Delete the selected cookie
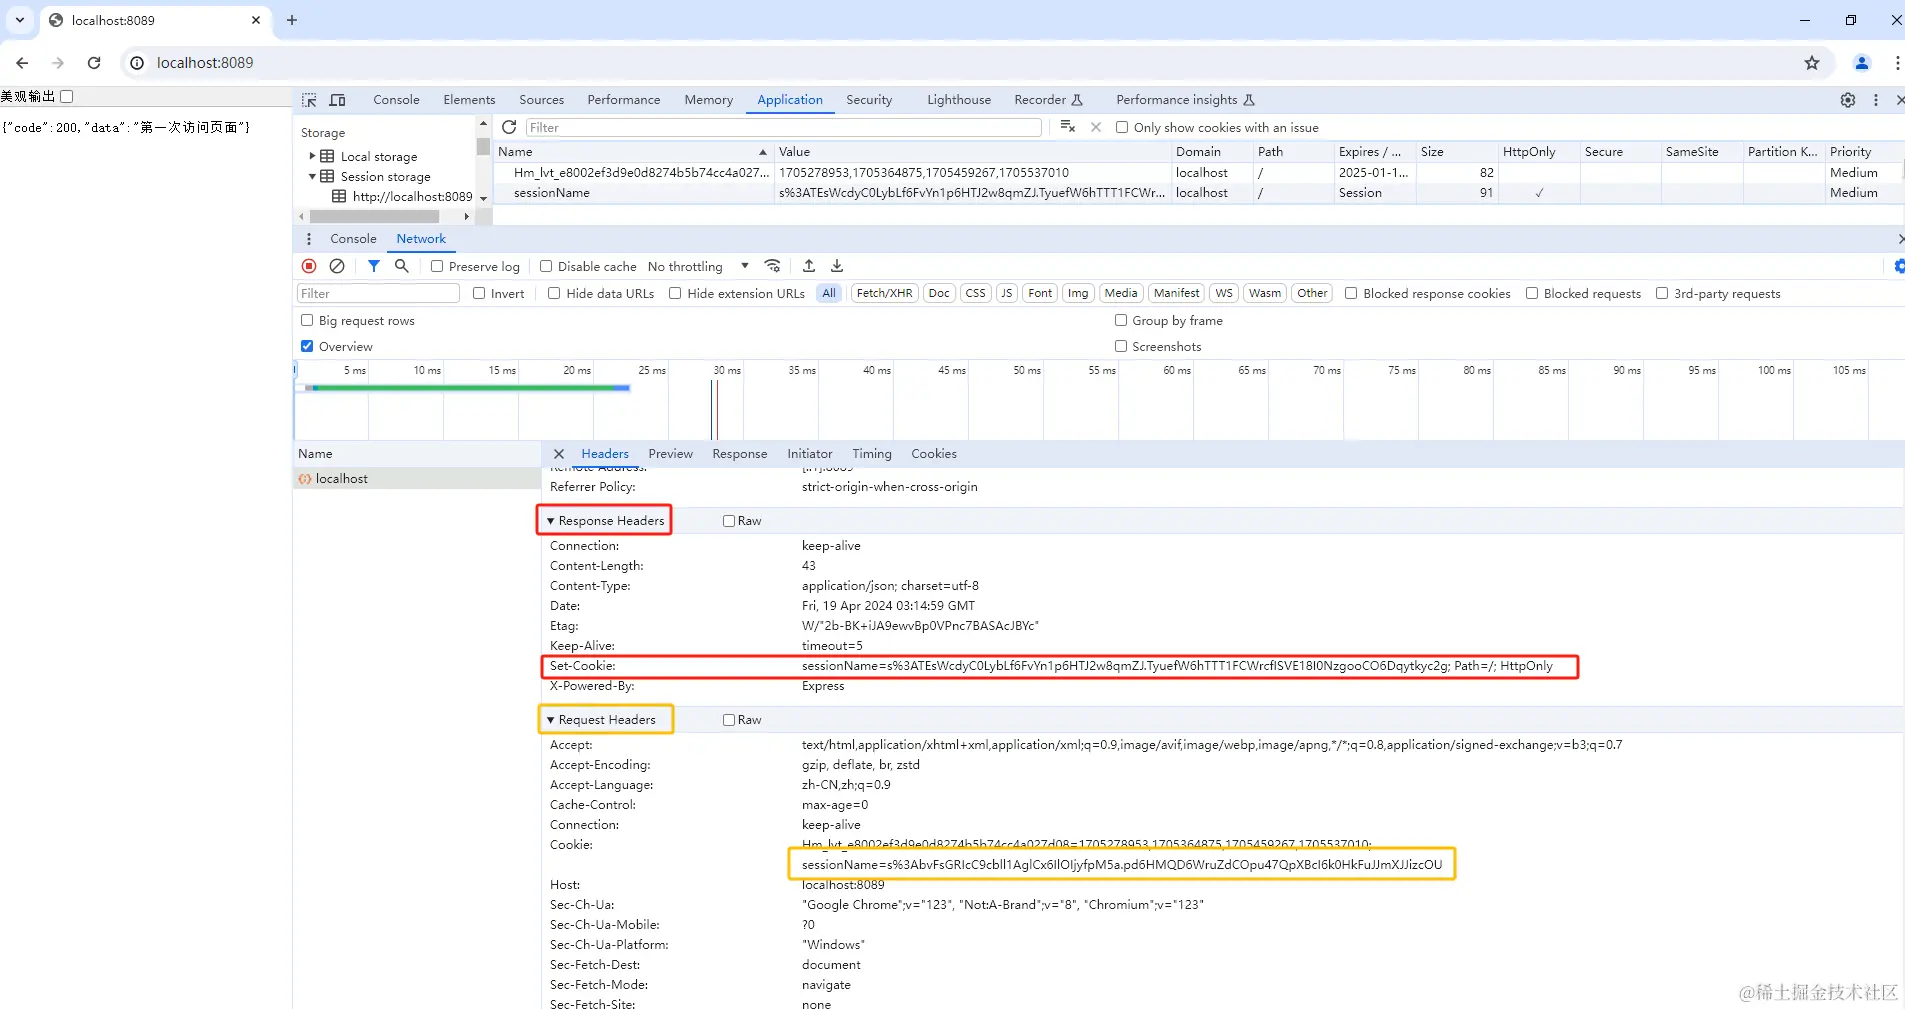 (1096, 127)
